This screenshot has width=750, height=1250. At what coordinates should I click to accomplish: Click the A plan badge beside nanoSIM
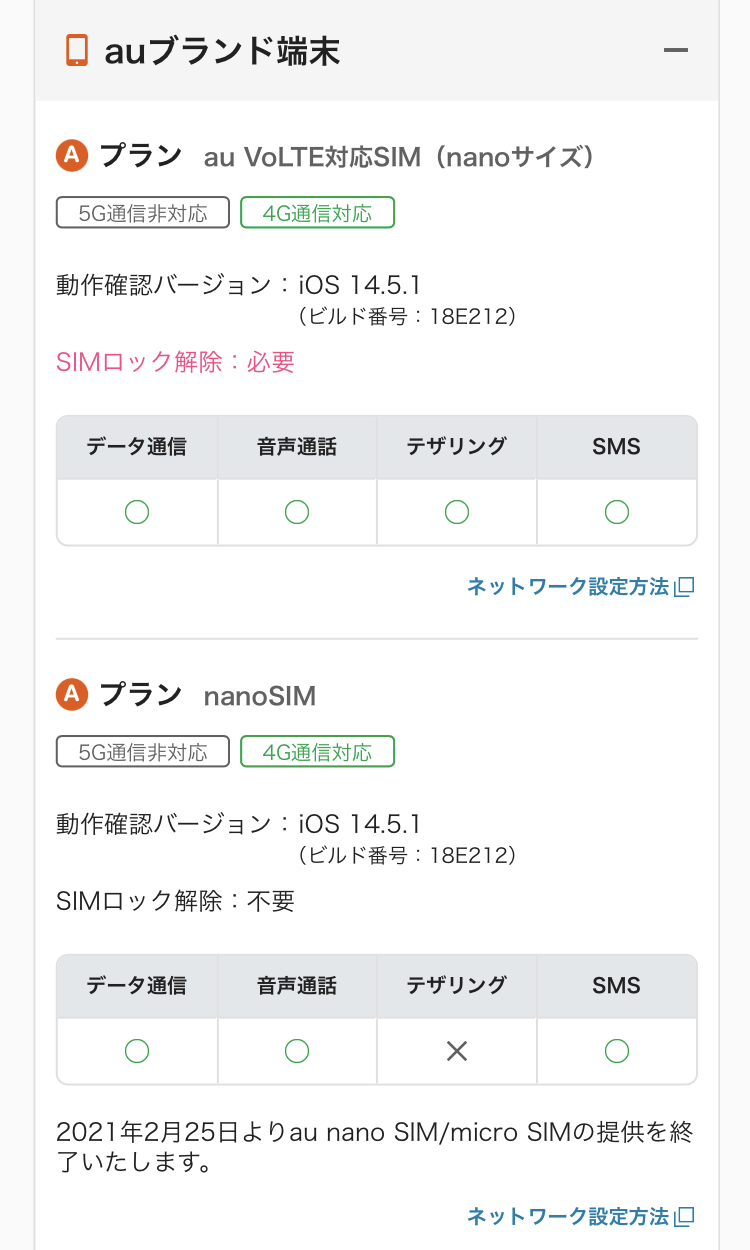pos(71,694)
